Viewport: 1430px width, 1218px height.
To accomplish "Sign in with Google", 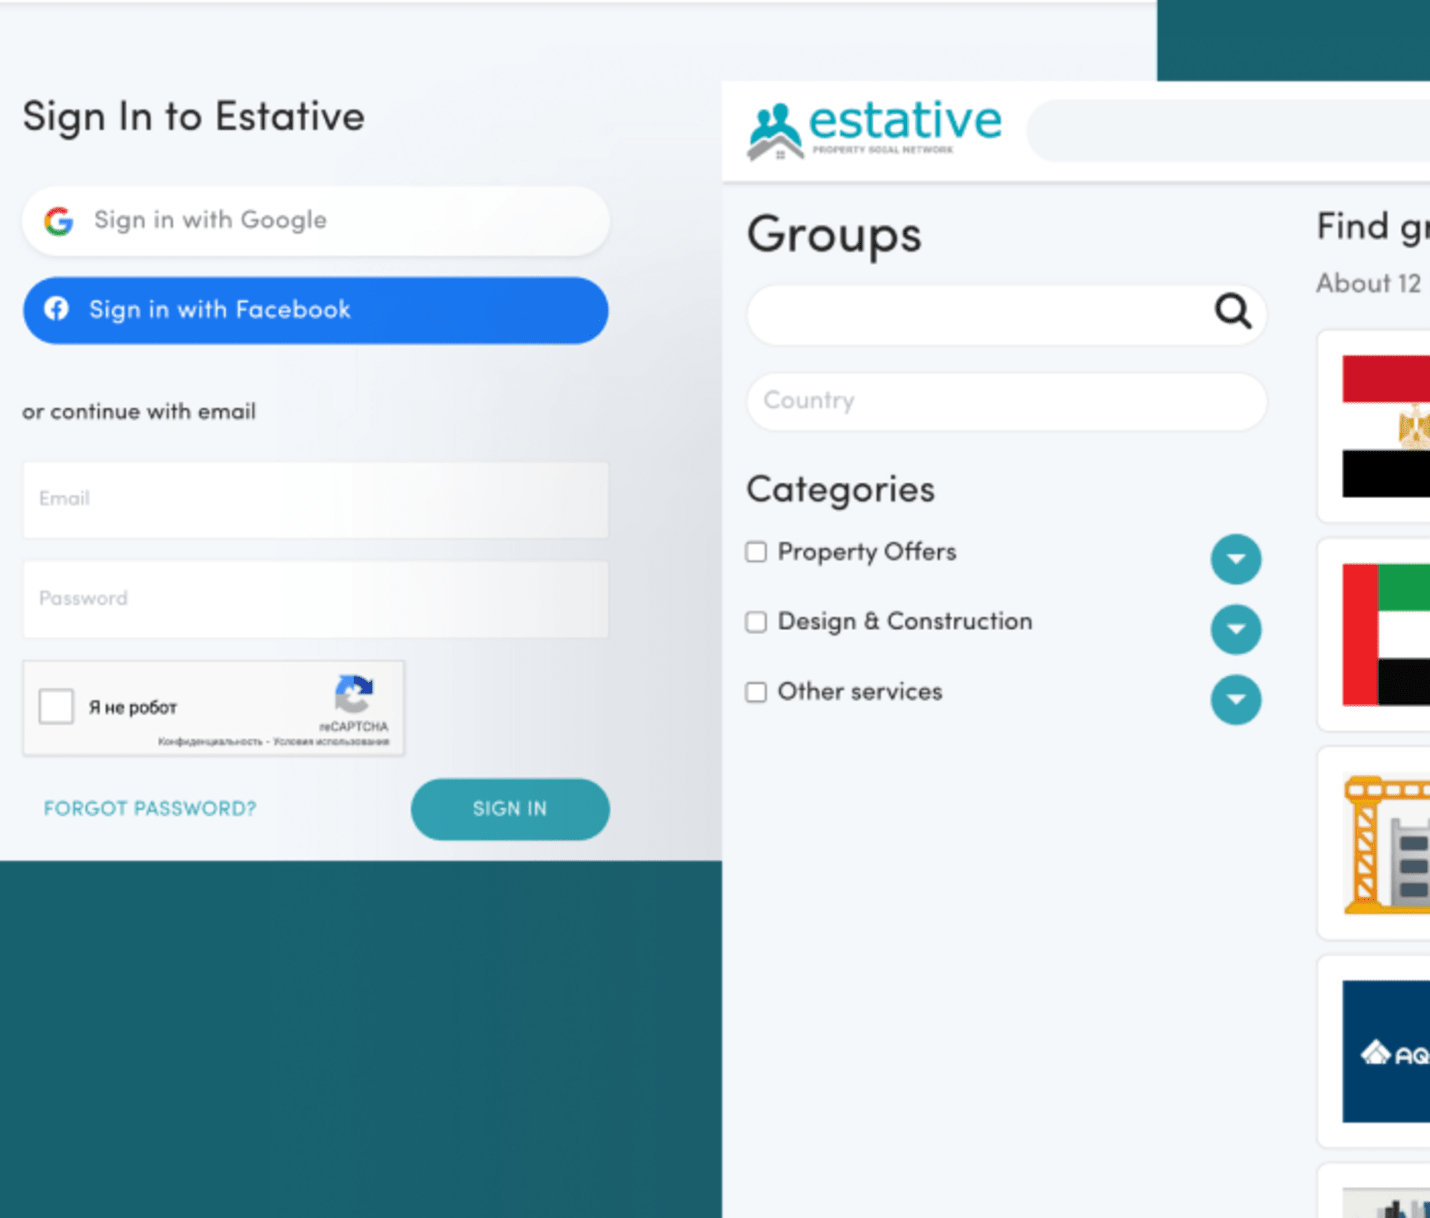I will click(x=316, y=221).
